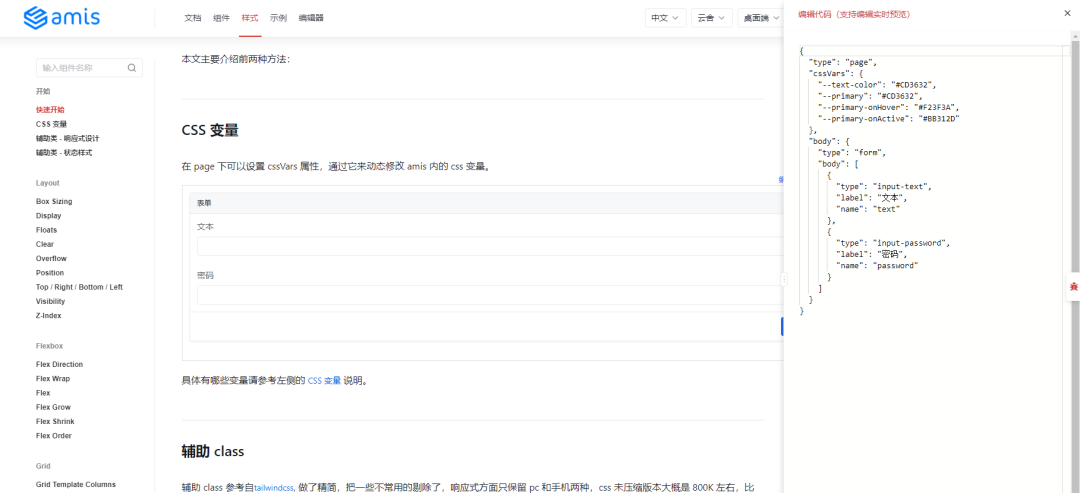Viewport: 1080px width, 493px height.
Task: Close the code editor panel
Action: click(1066, 14)
